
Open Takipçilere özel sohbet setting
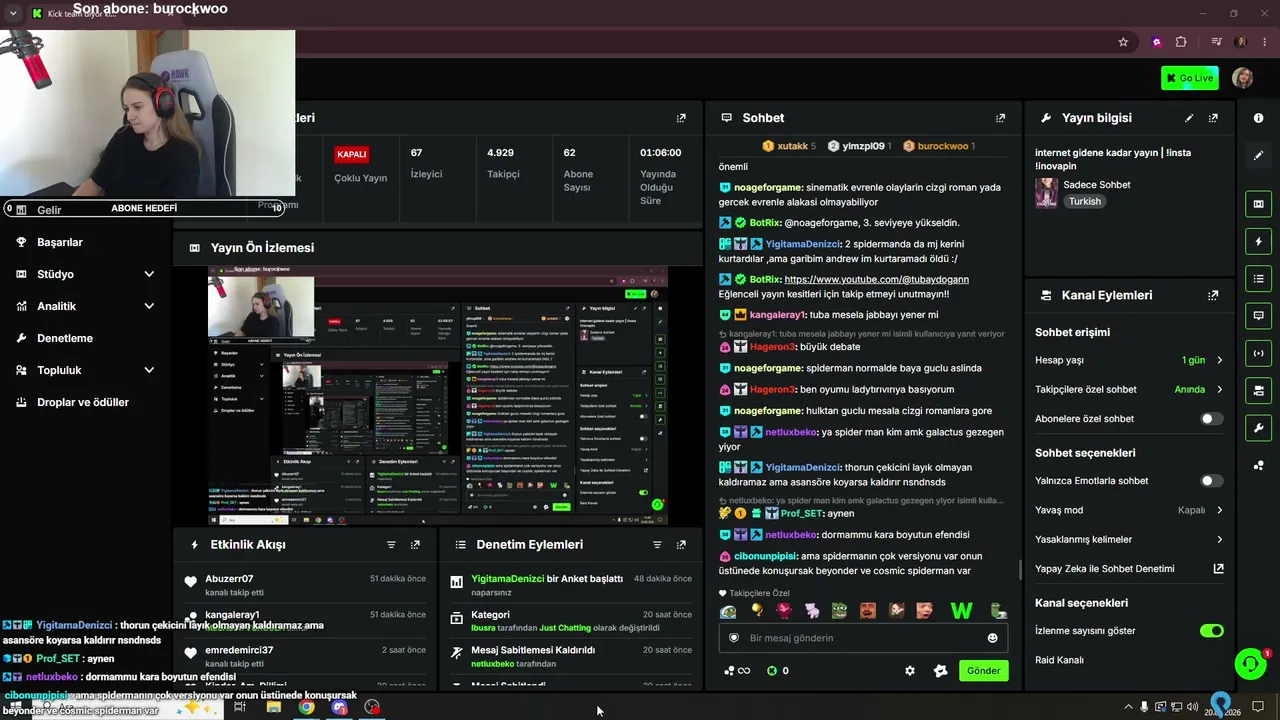click(x=1129, y=390)
